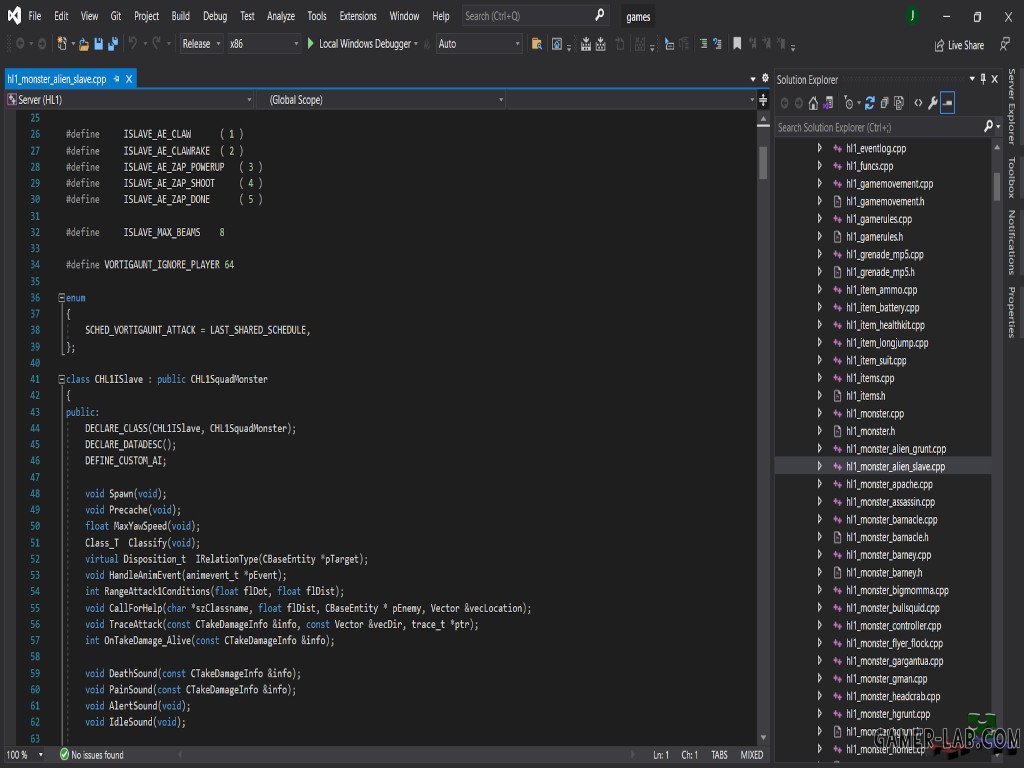This screenshot has width=1024, height=768.
Task: Expand the hl1_monster_apache.cpp tree node
Action: (820, 484)
